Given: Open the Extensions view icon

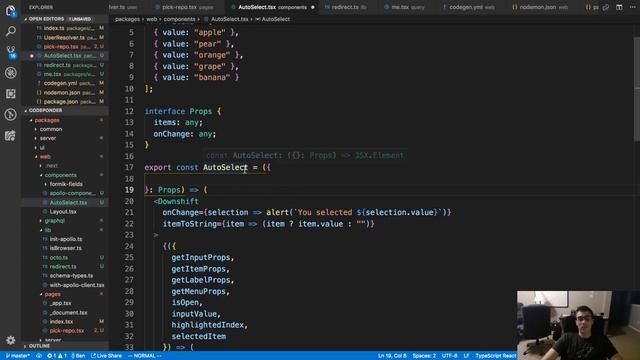Looking at the screenshot, I should click(x=11, y=94).
